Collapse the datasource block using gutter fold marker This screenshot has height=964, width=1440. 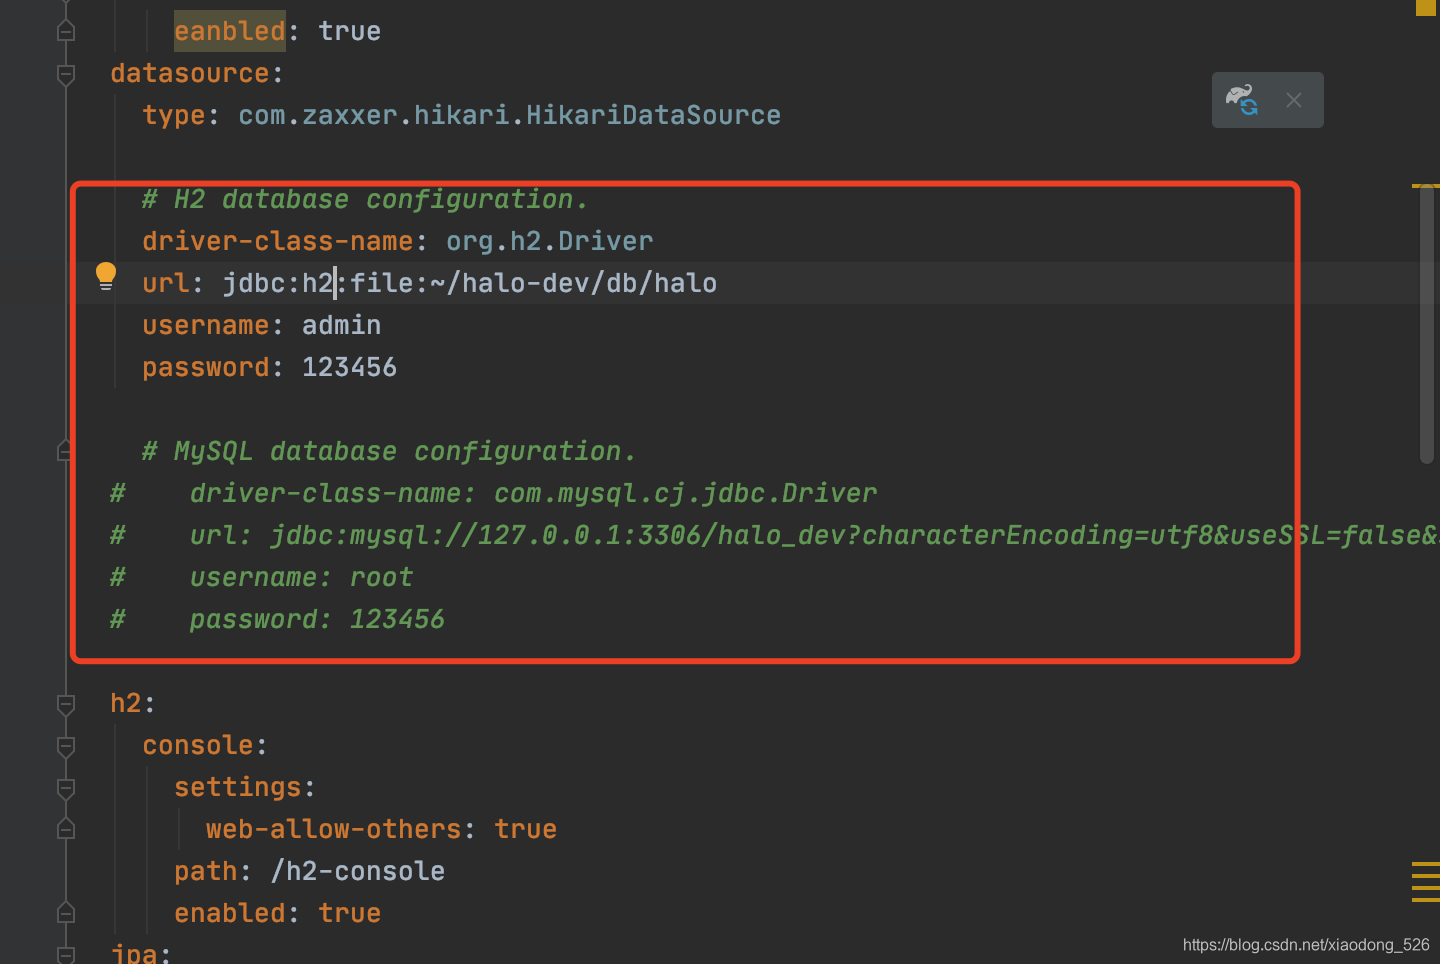point(66,74)
